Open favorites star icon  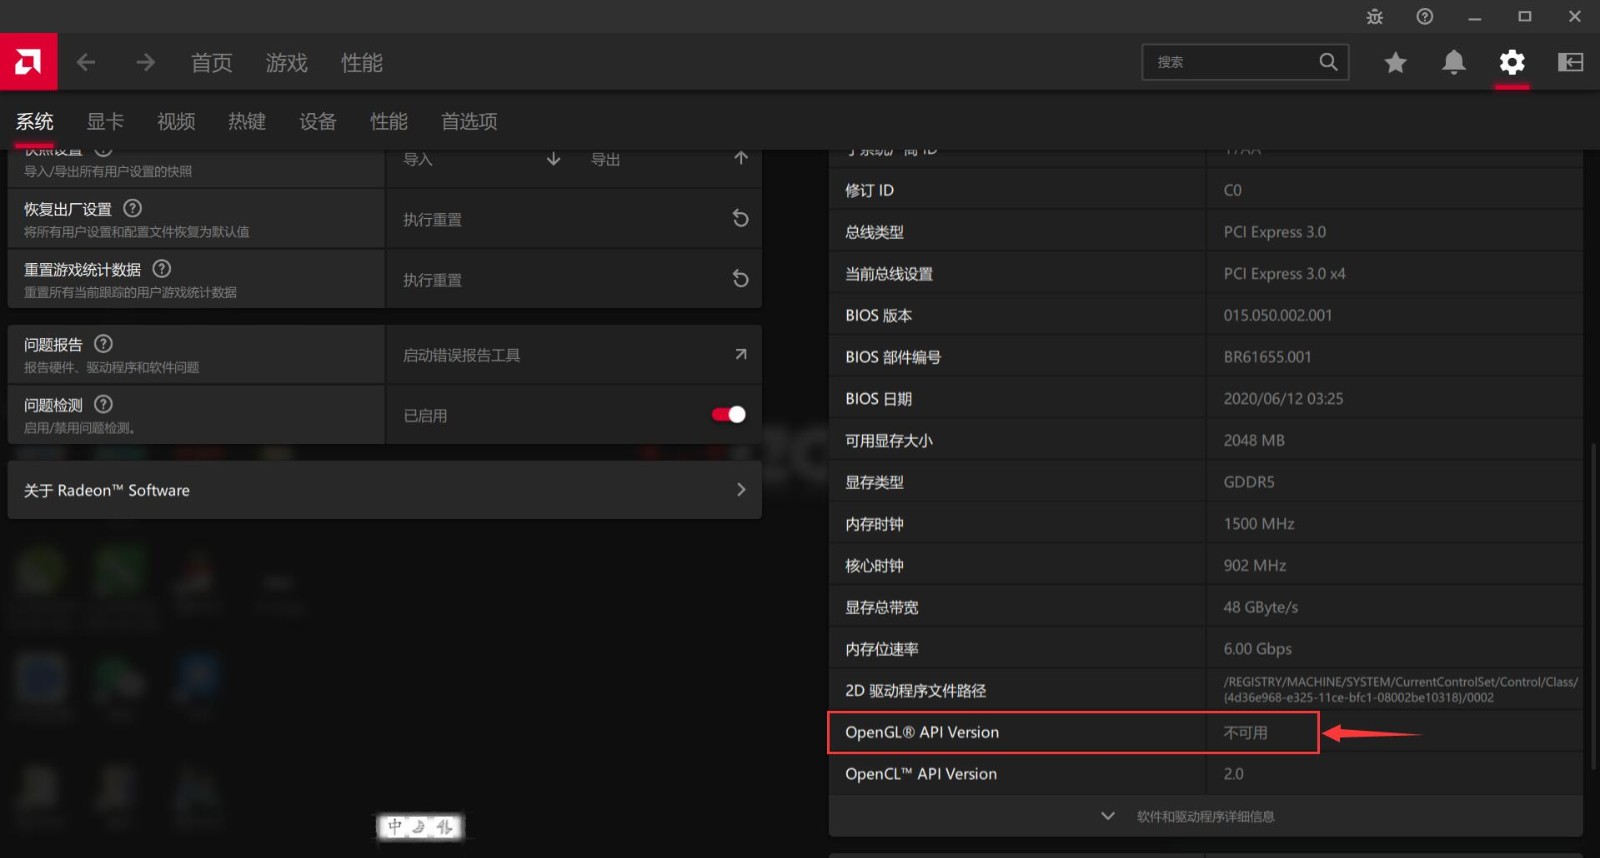(x=1395, y=63)
